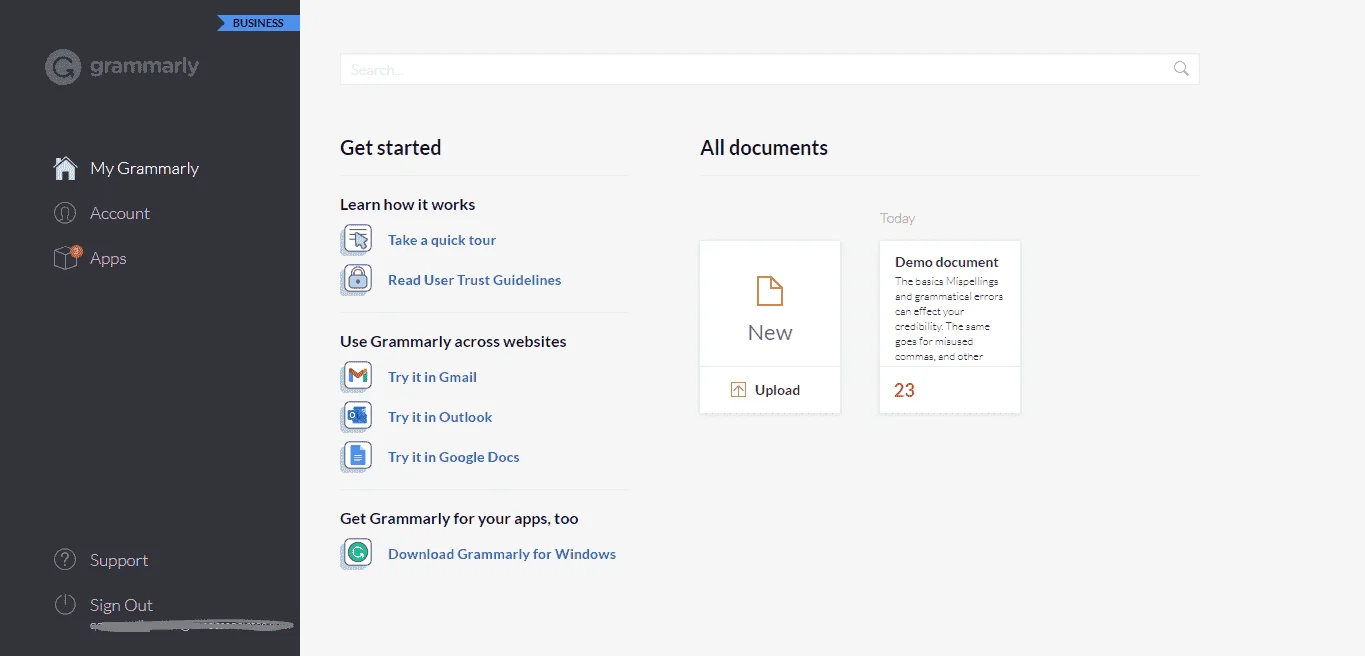The image size is (1365, 656).
Task: Click the User Trust padlock icon
Action: [x=357, y=280]
